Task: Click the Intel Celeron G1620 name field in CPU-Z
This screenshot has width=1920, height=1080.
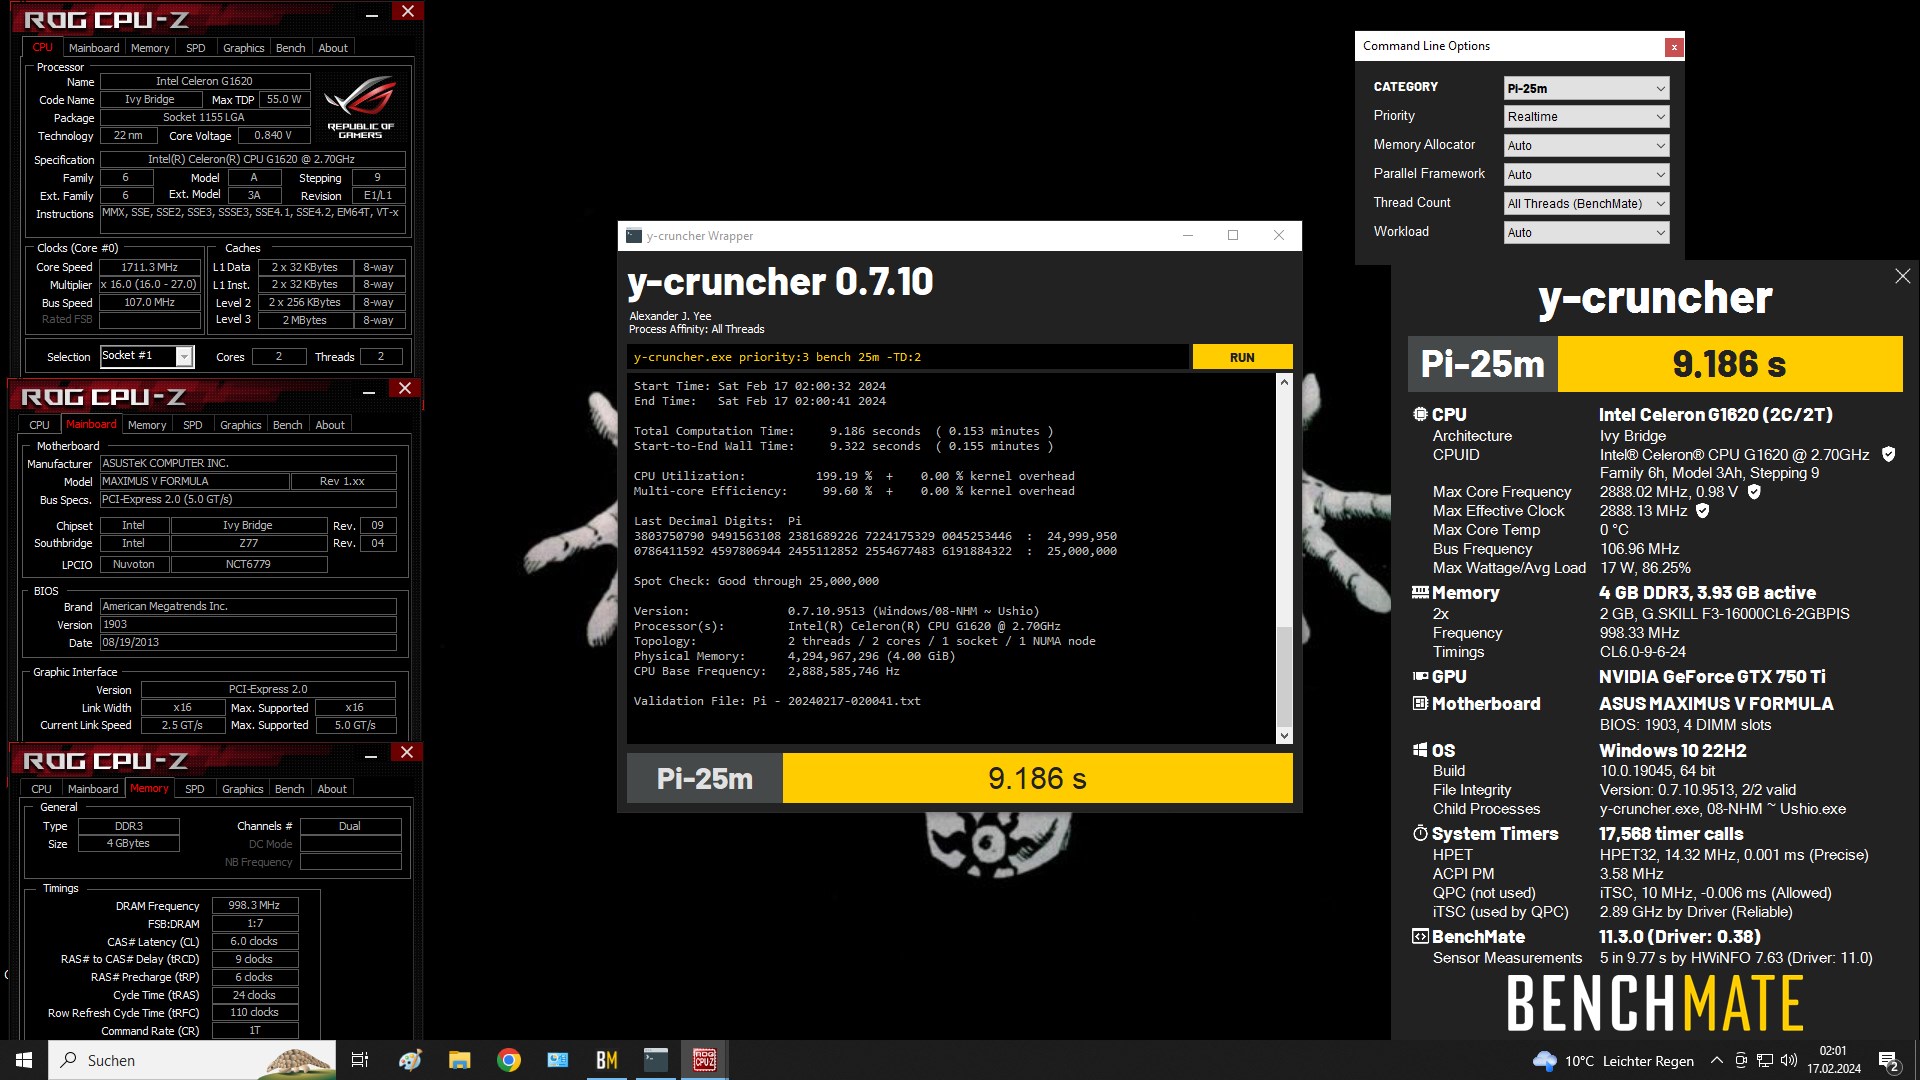Action: click(x=205, y=81)
